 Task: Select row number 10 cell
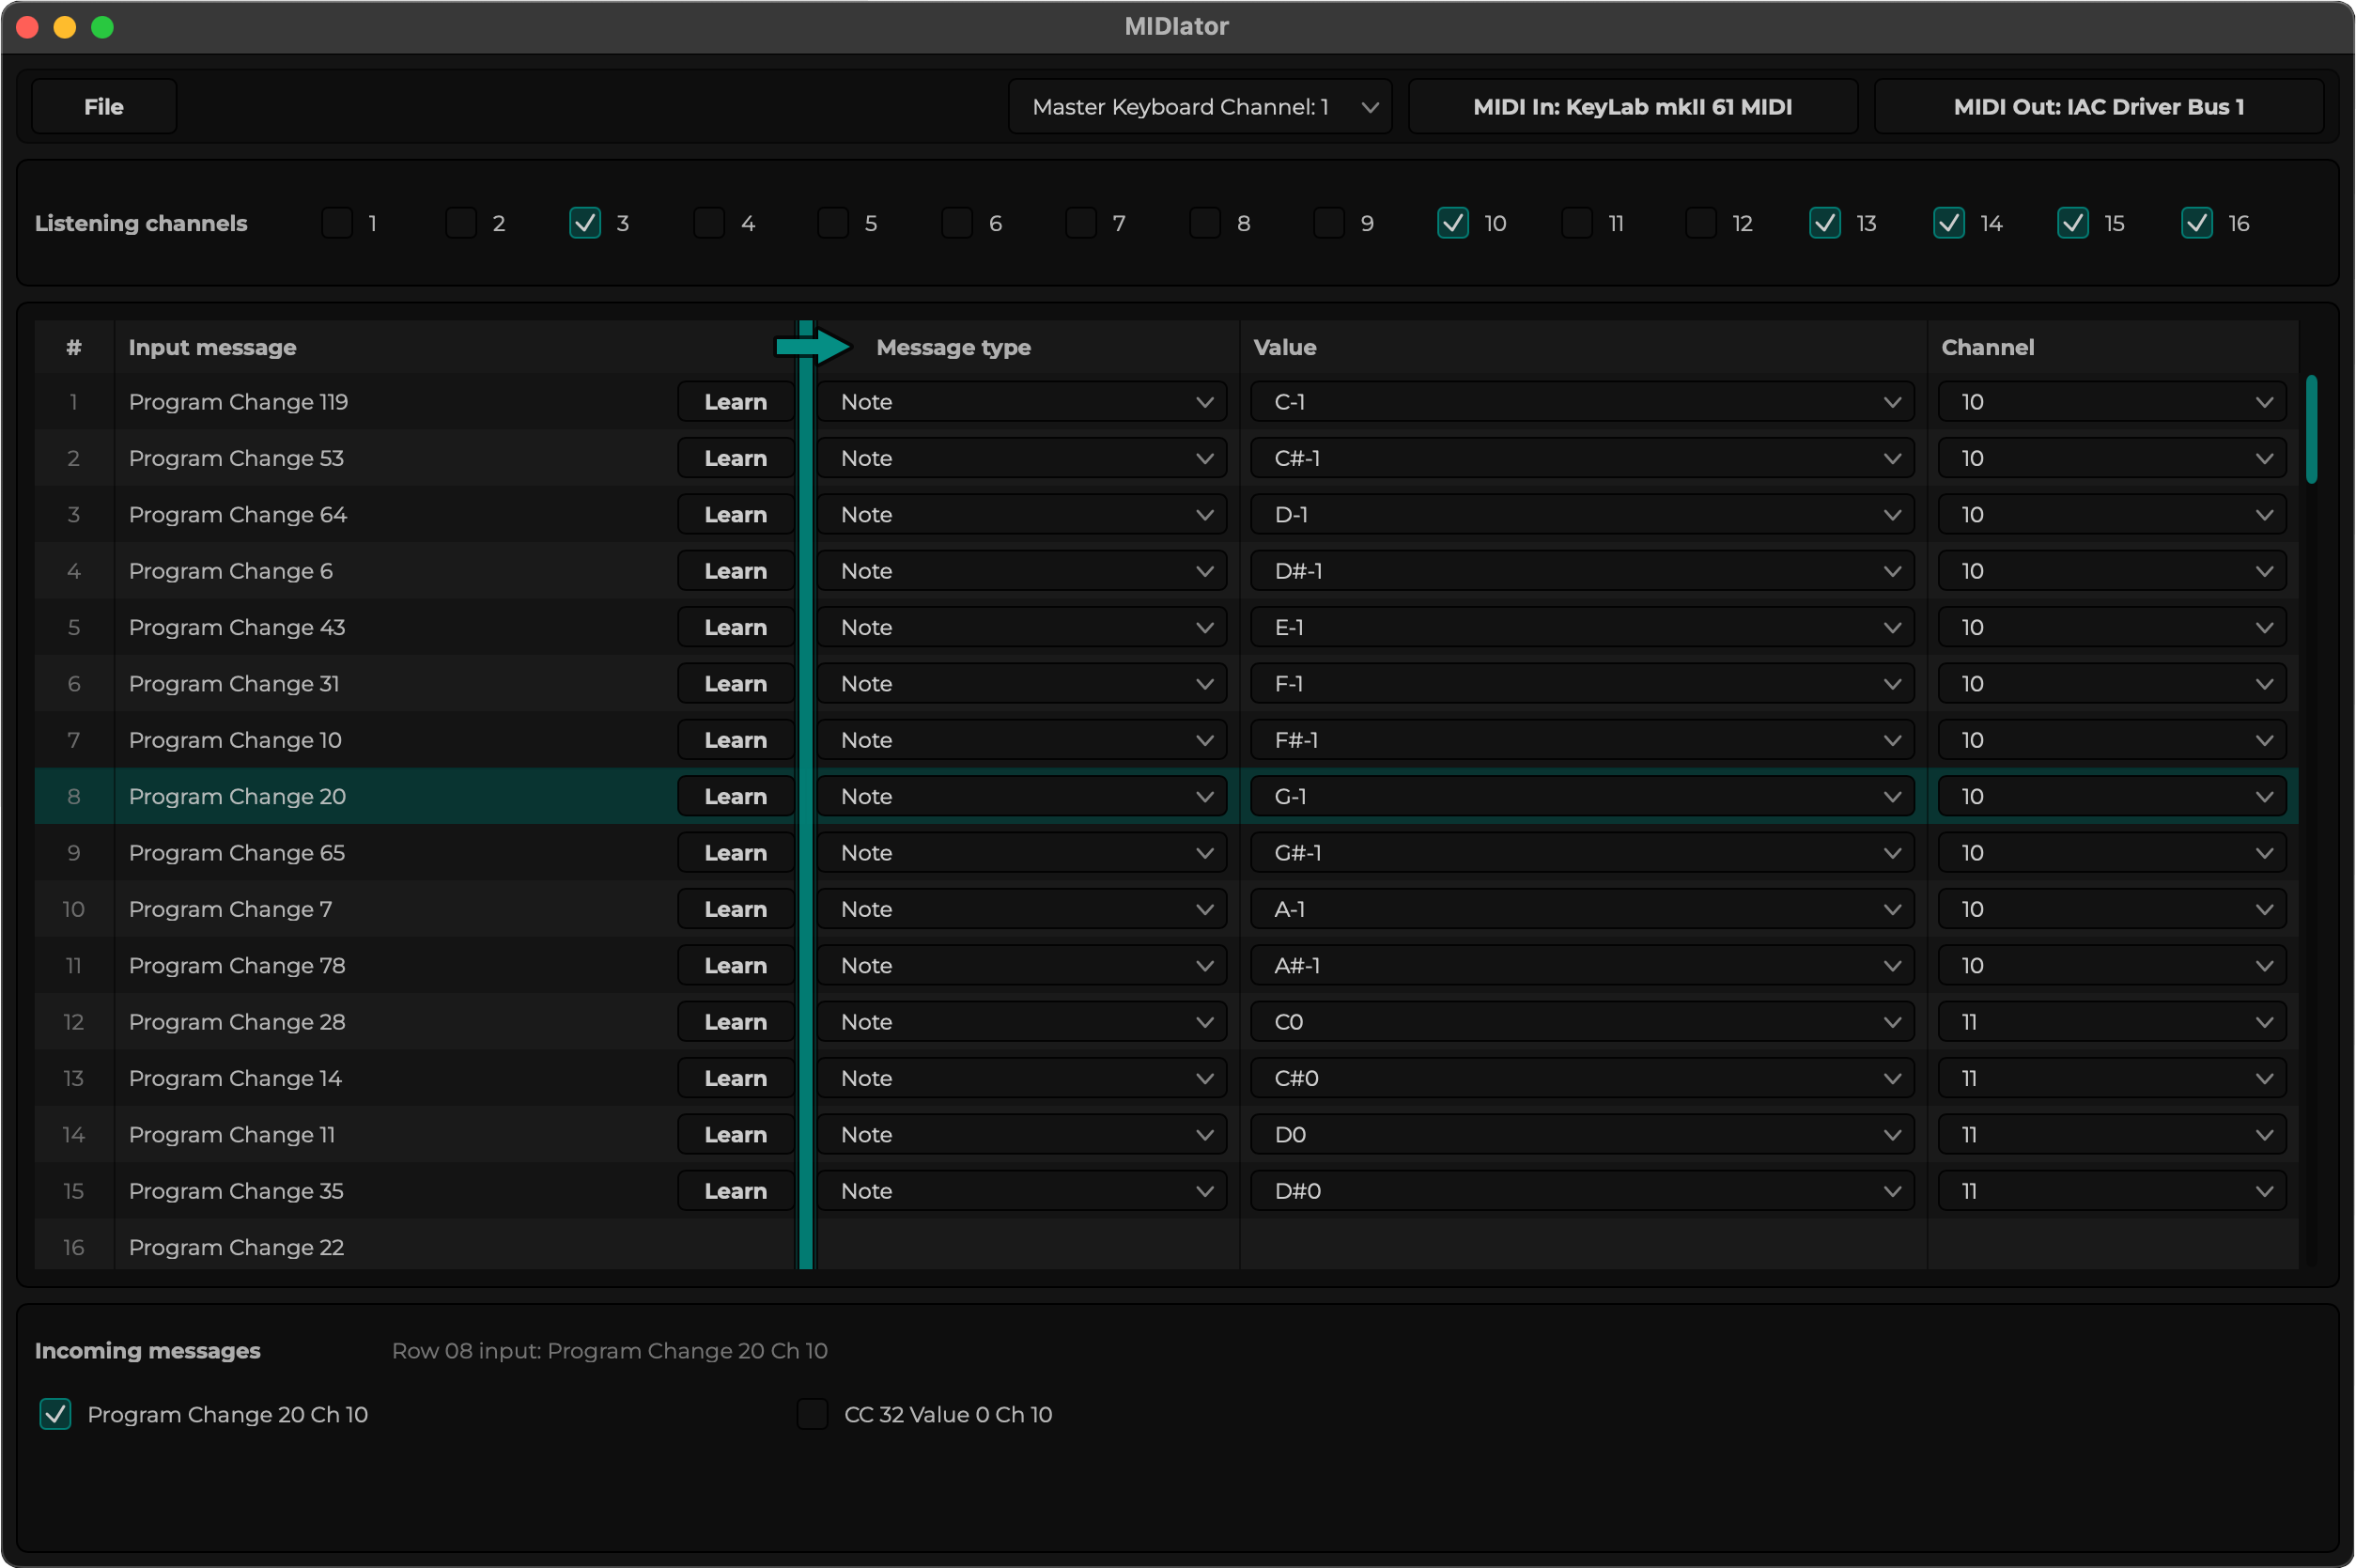click(74, 909)
